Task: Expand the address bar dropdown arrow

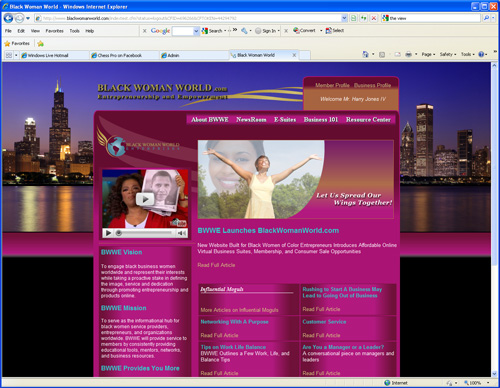Action: point(344,18)
